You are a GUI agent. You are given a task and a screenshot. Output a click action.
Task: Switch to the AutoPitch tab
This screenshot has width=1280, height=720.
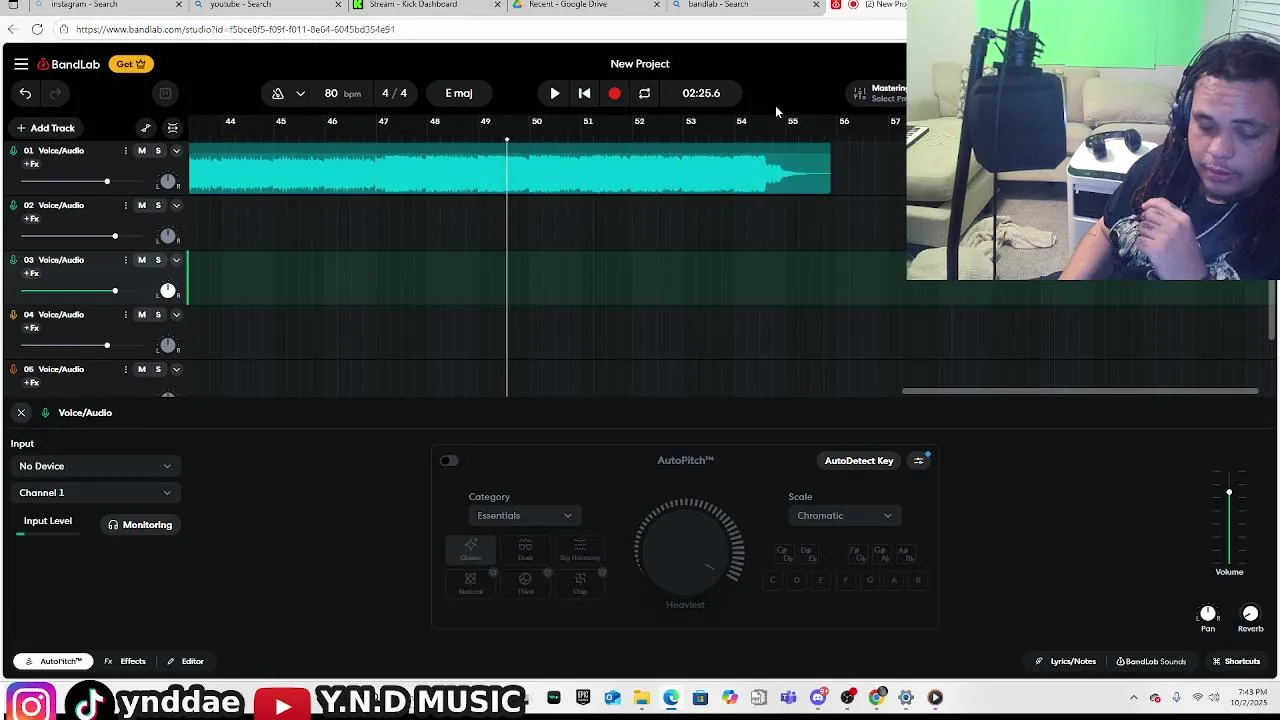[x=53, y=661]
